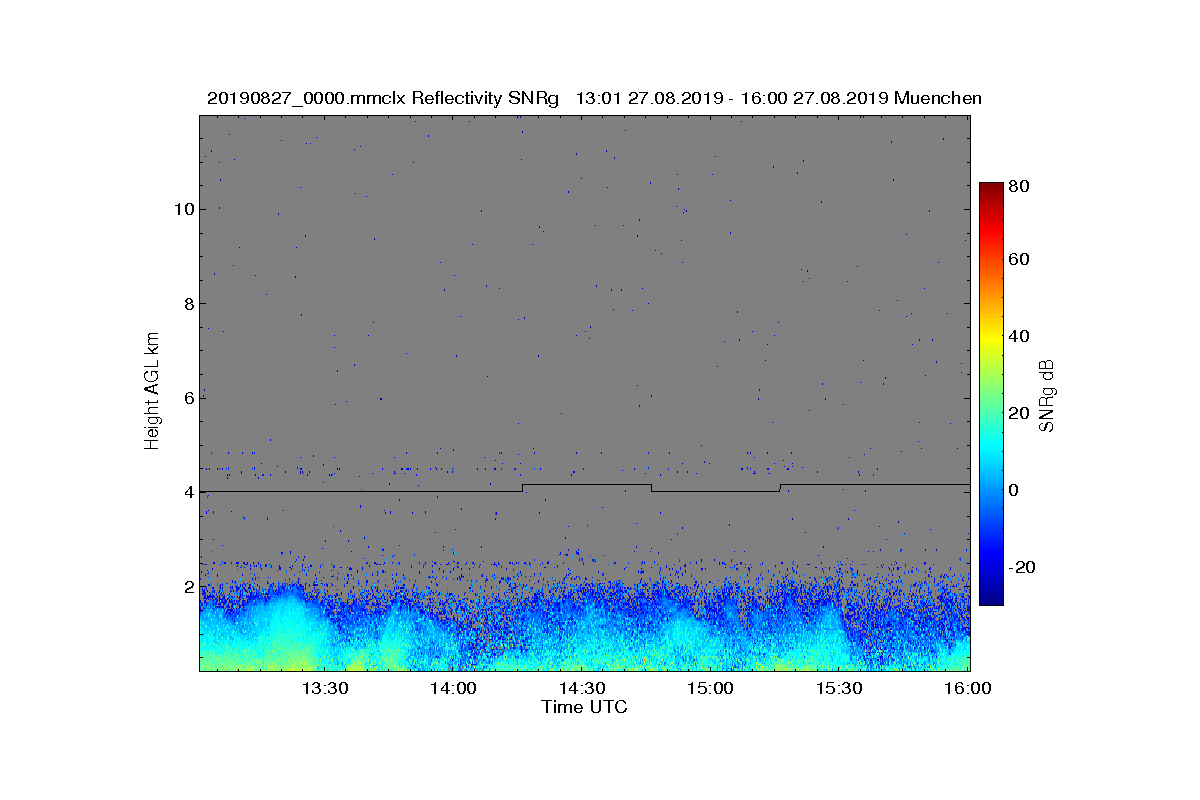This screenshot has height=800, width=1200.
Task: Click the height tick label 10
Action: pos(183,209)
